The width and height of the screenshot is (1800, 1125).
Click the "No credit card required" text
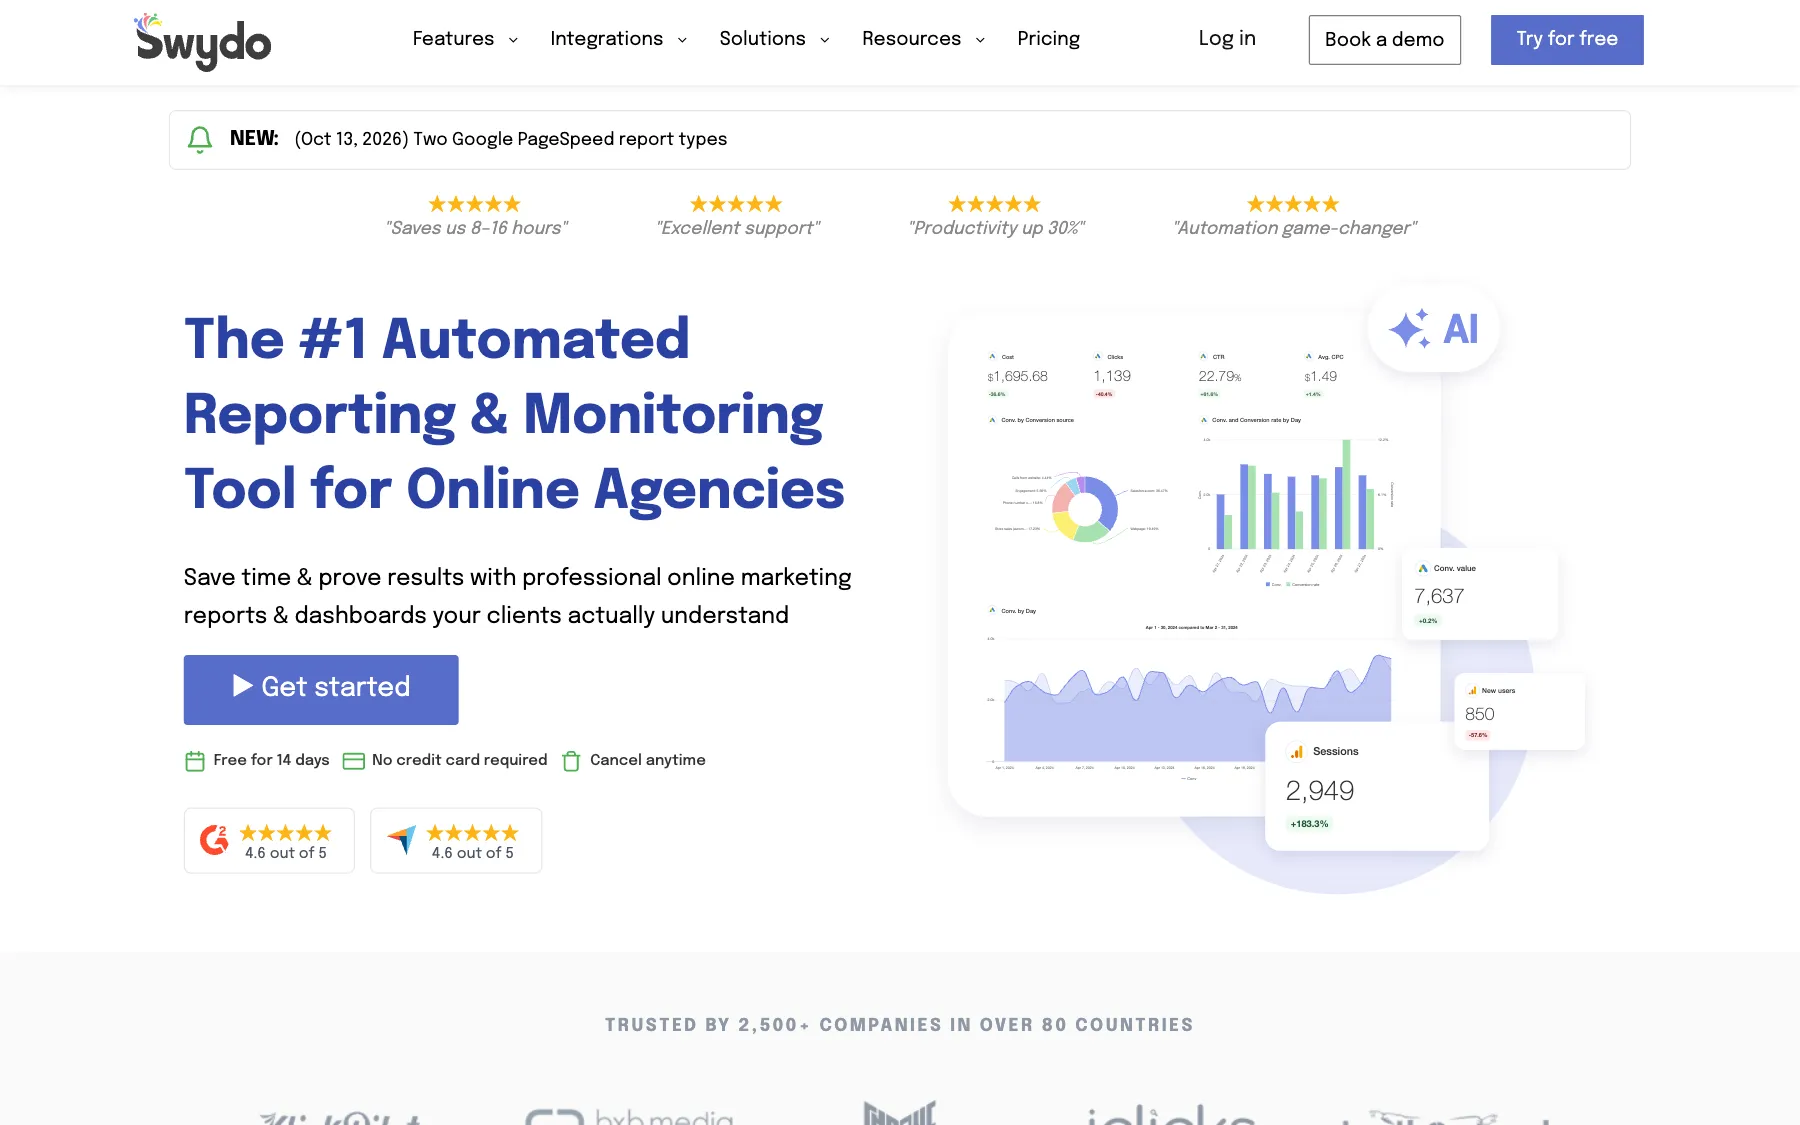click(460, 760)
